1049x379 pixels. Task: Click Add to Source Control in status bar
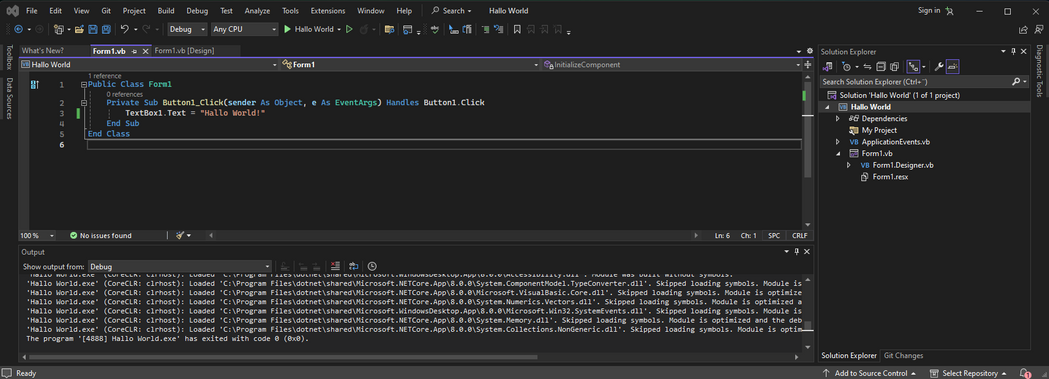point(869,373)
